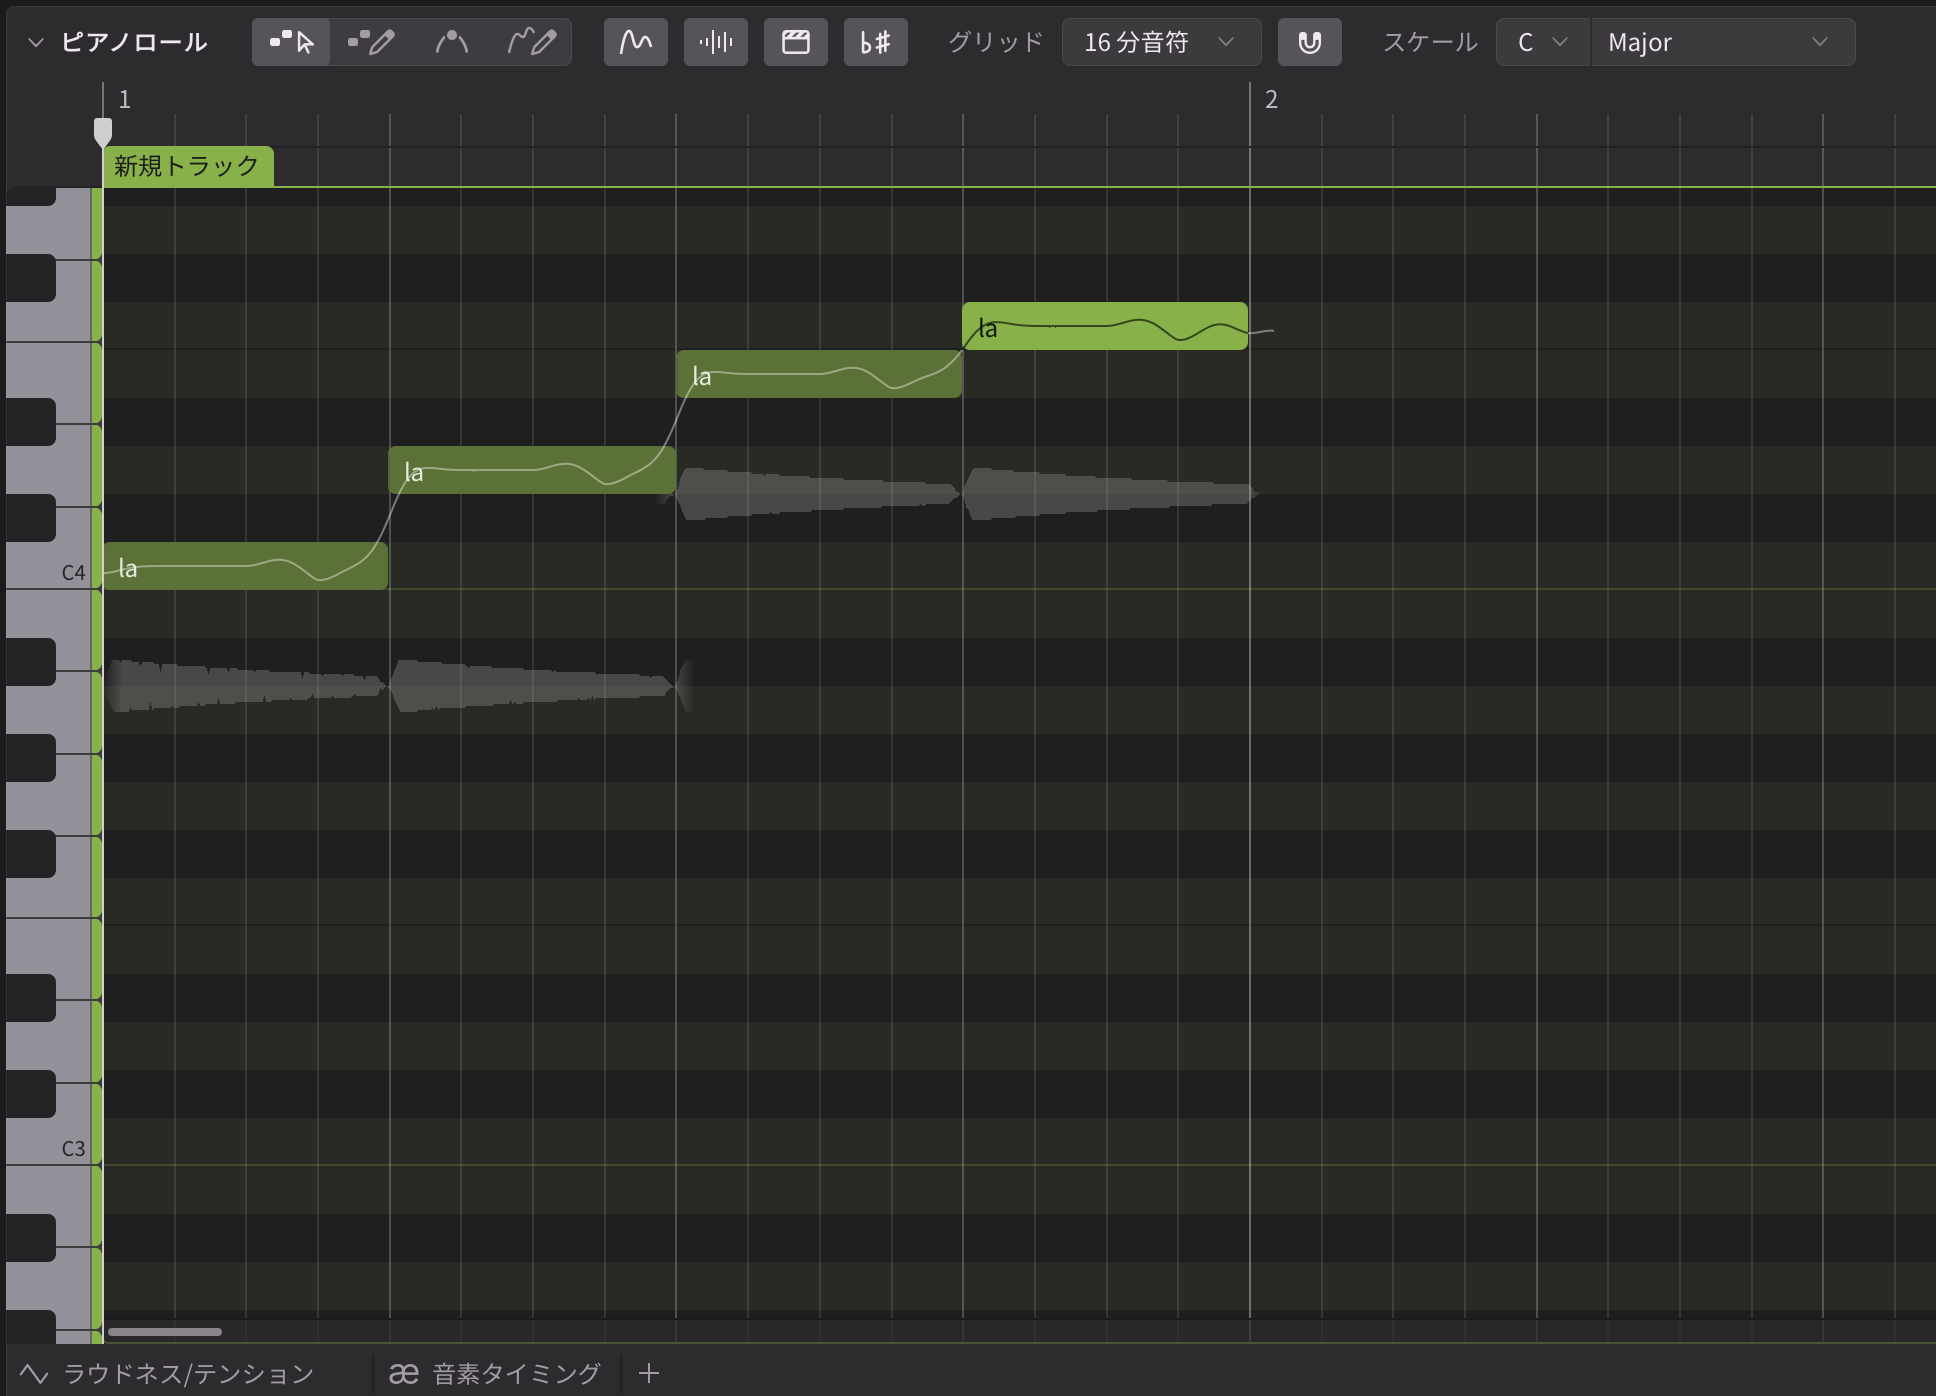Click measure 2 on the ruler
1936x1396 pixels.
[x=1271, y=99]
